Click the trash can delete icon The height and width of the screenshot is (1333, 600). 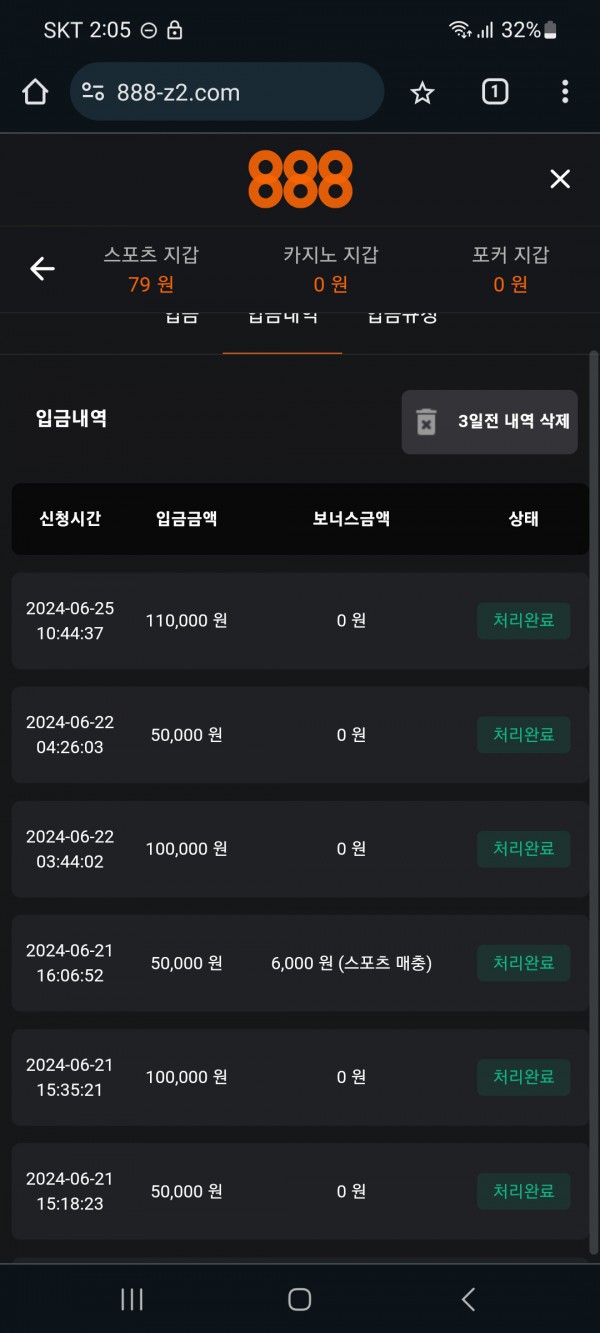427,421
